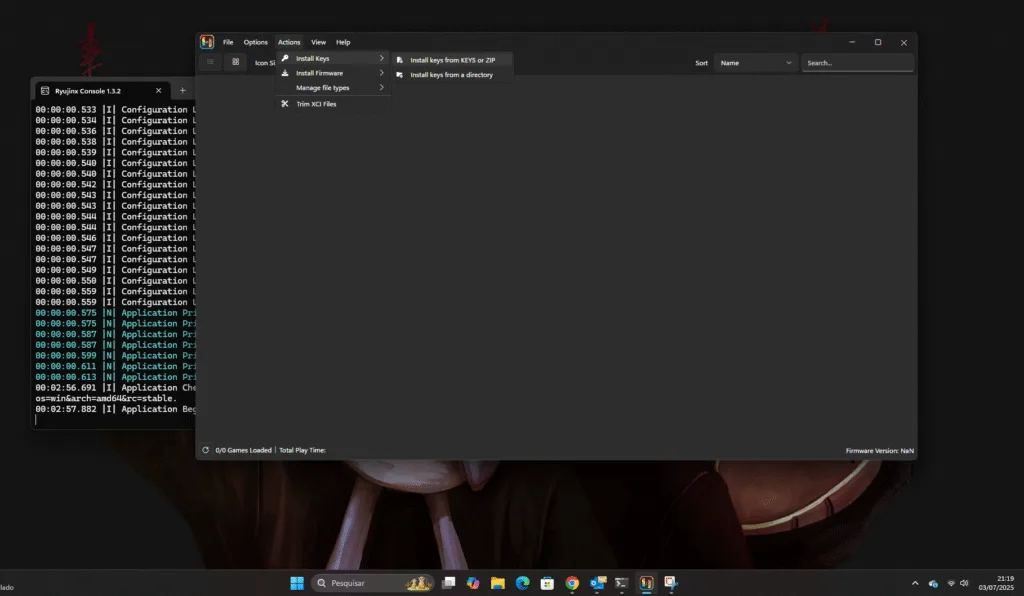Select the Manage file types menu entry
Image resolution: width=1024 pixels, height=596 pixels.
coord(333,87)
